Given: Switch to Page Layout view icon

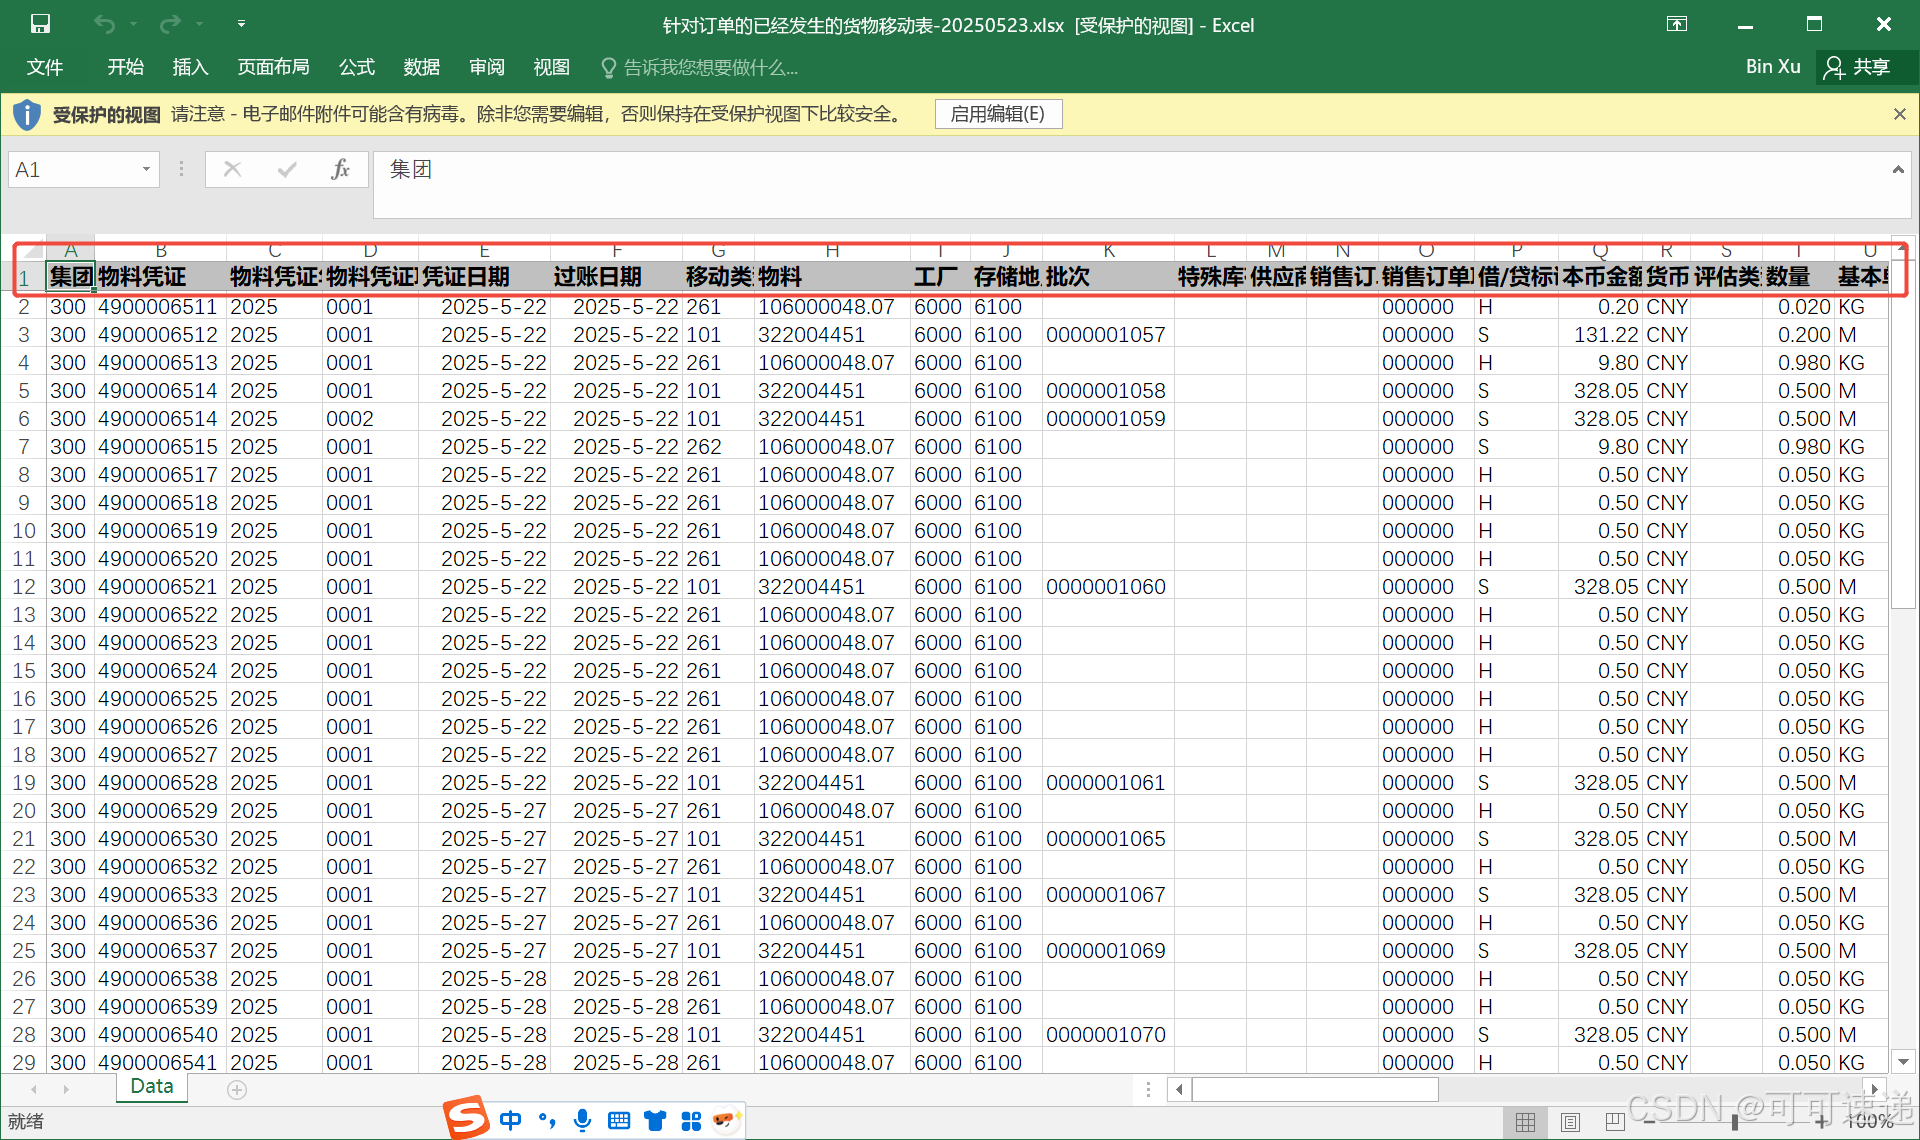Looking at the screenshot, I should pos(1570,1122).
